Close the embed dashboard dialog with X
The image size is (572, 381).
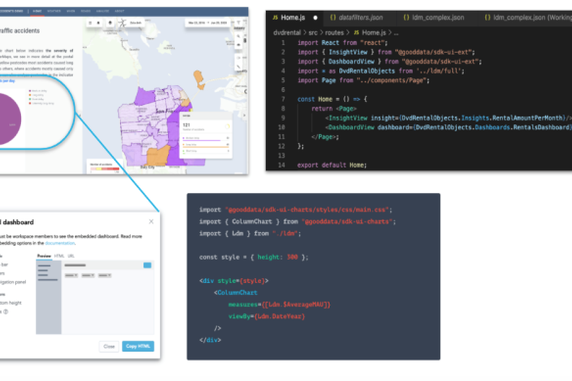pos(151,222)
